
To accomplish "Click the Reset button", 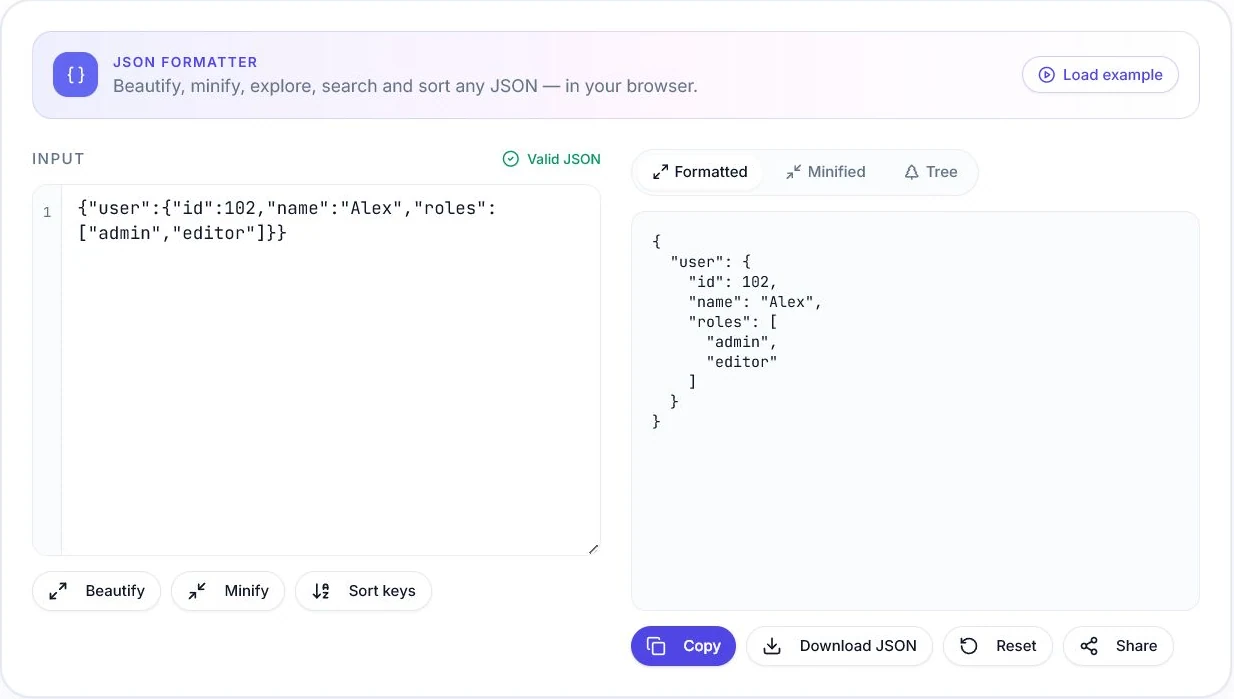I will point(998,646).
